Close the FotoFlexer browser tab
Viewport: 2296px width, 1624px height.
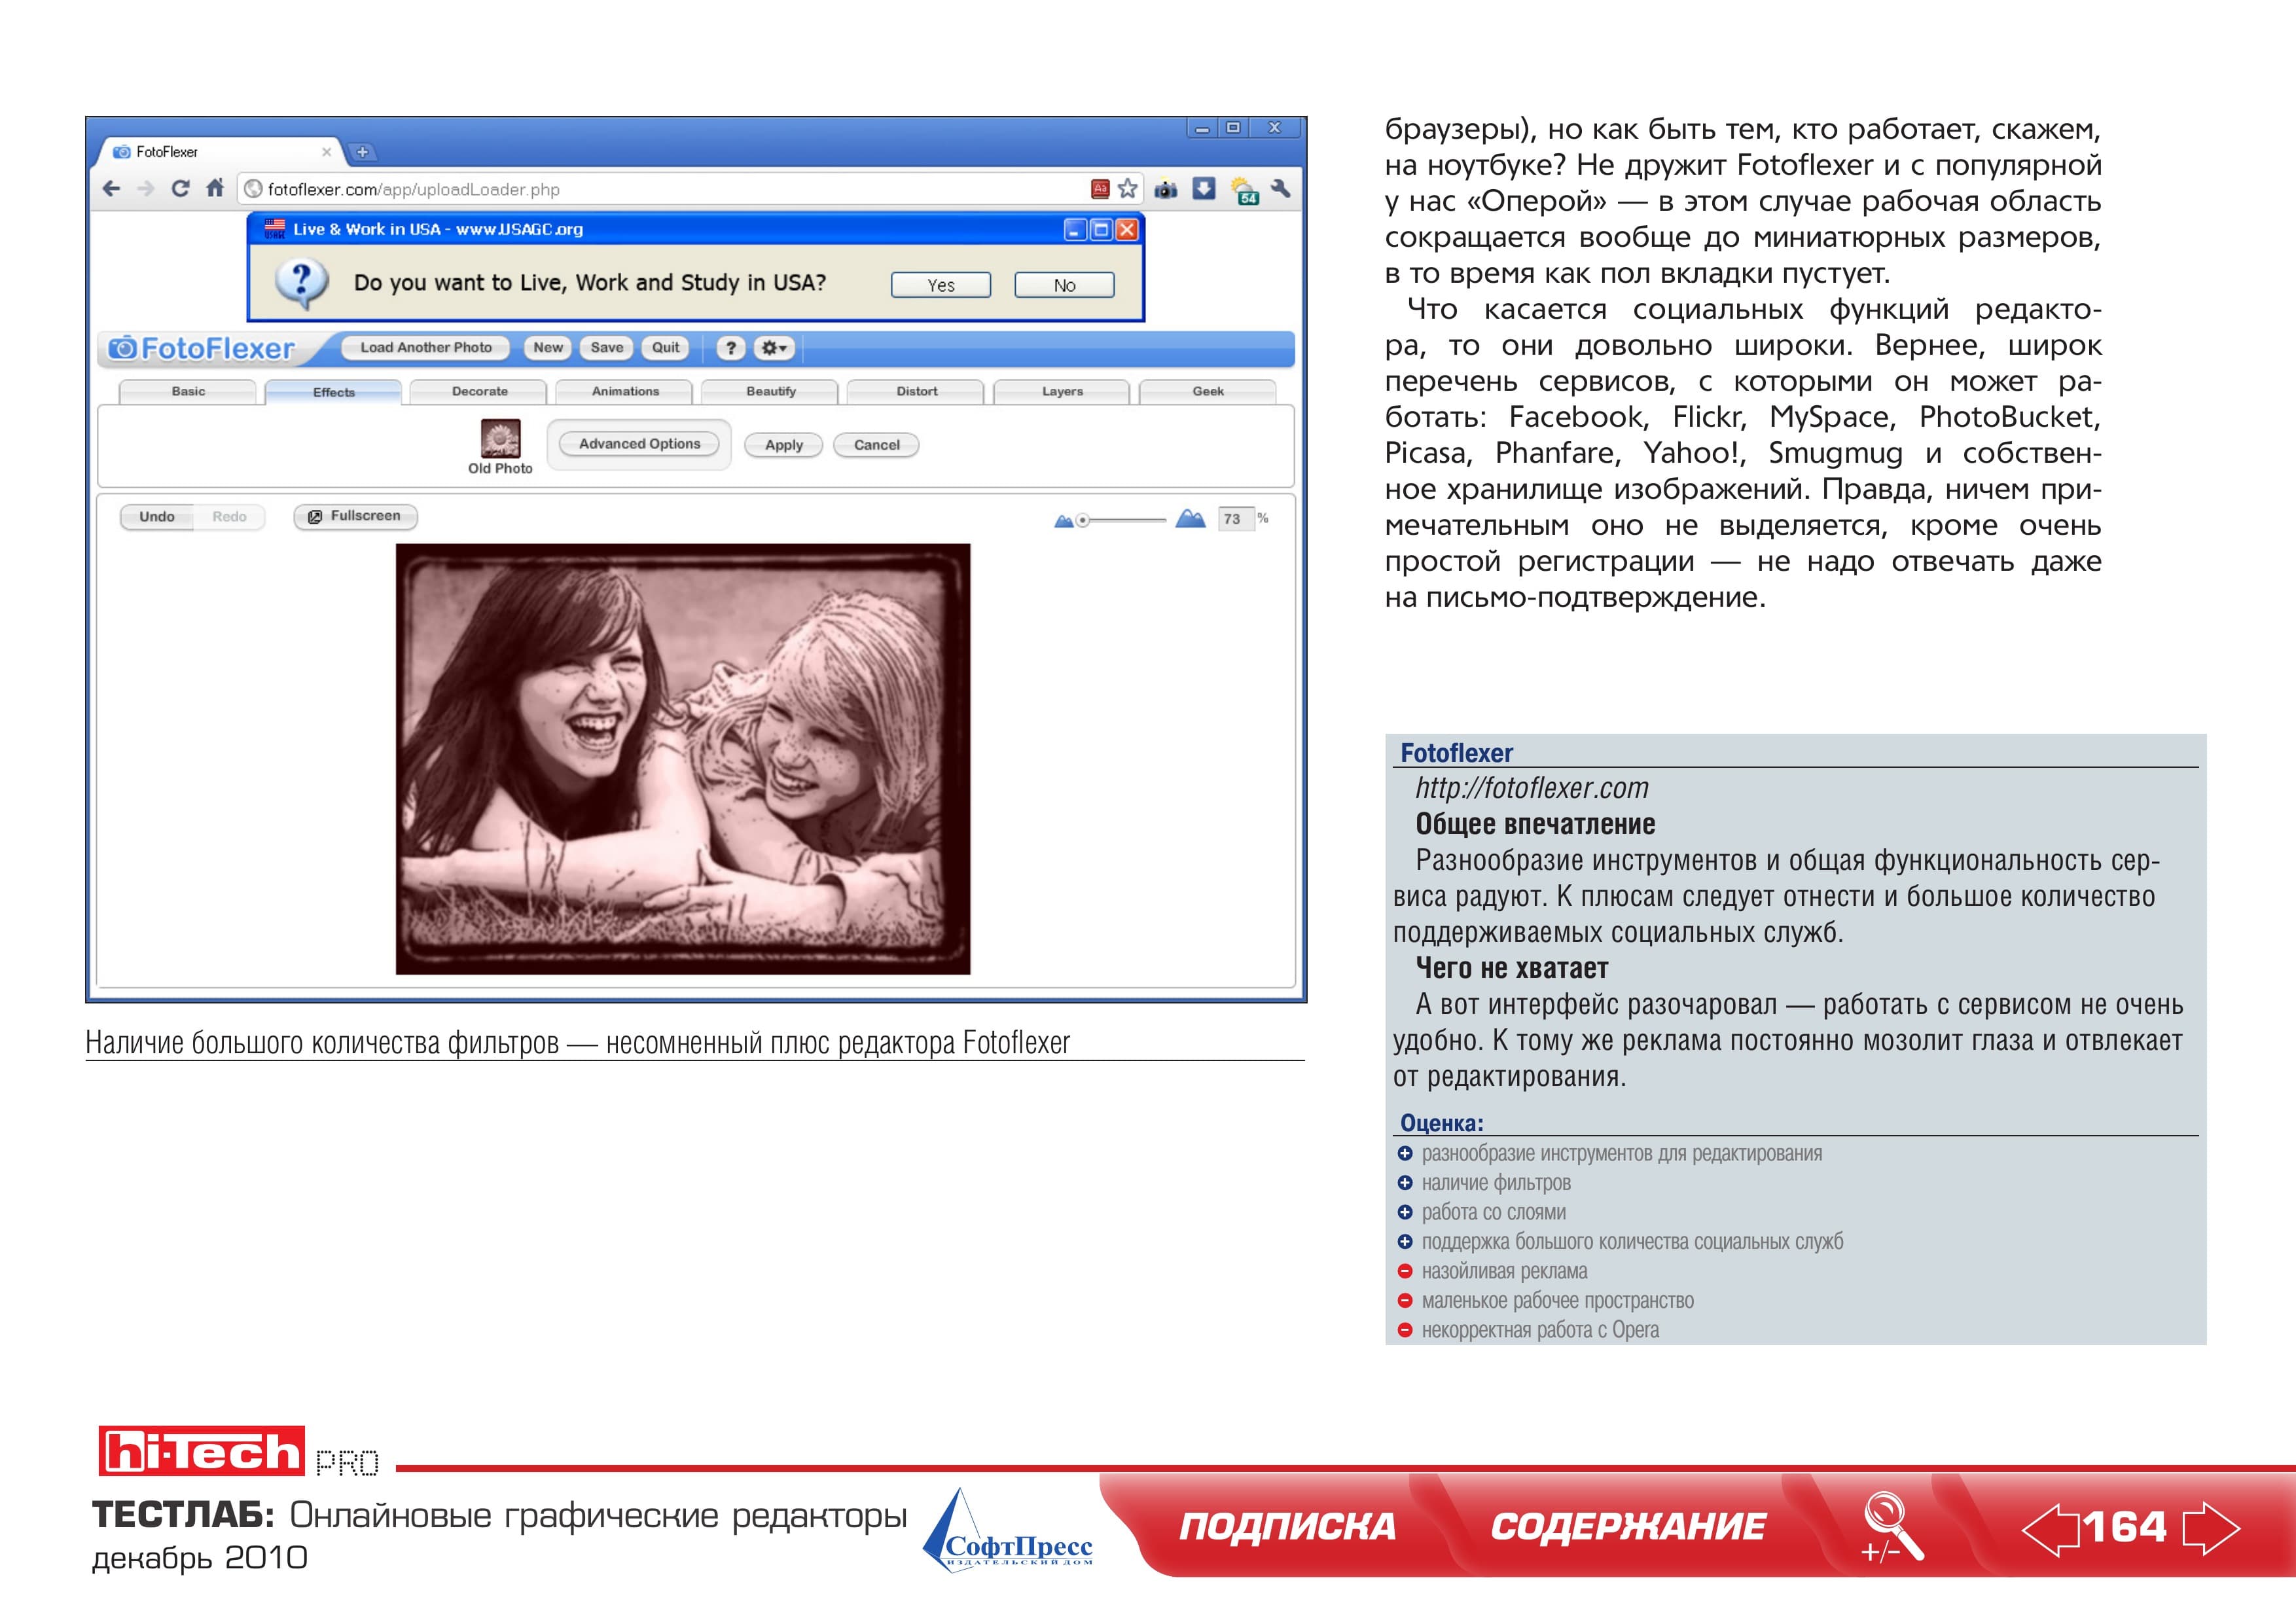tap(326, 152)
